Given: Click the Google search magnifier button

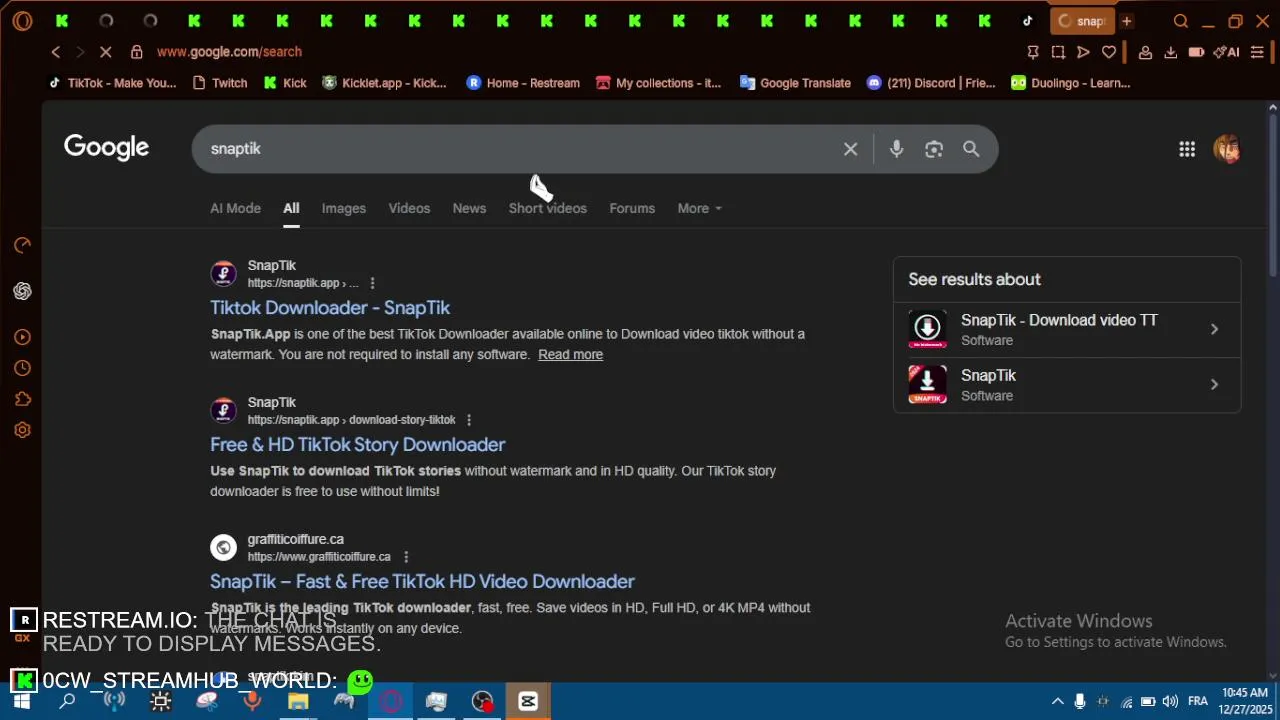Looking at the screenshot, I should point(971,149).
